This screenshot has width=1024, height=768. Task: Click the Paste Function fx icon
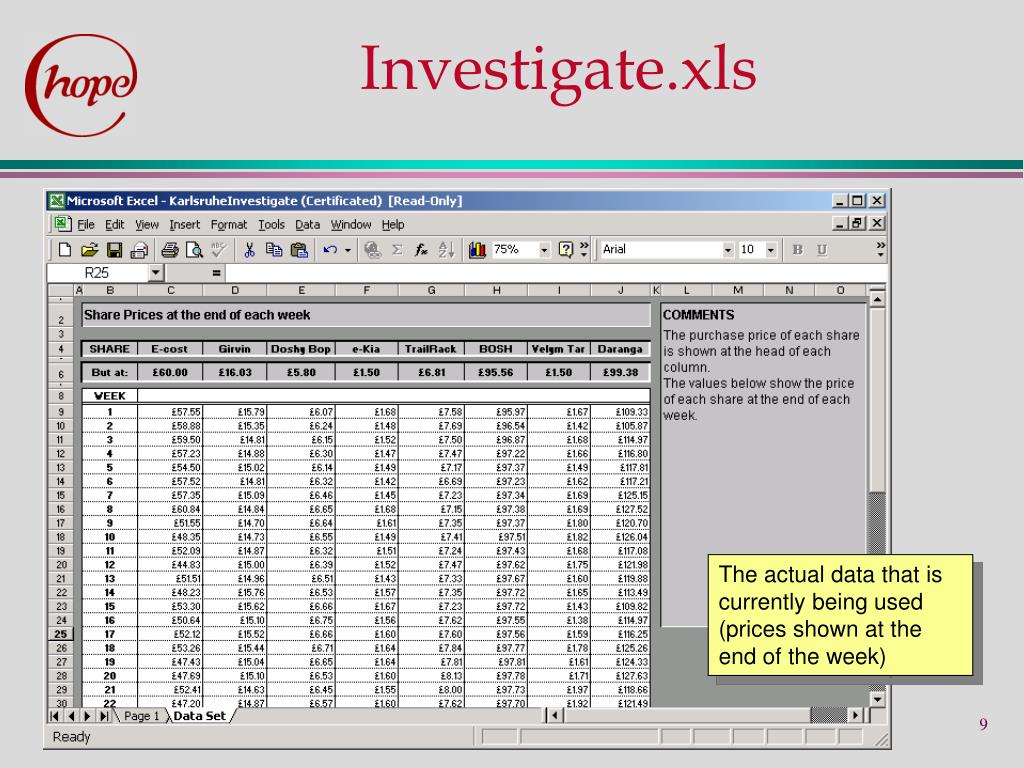(x=421, y=249)
